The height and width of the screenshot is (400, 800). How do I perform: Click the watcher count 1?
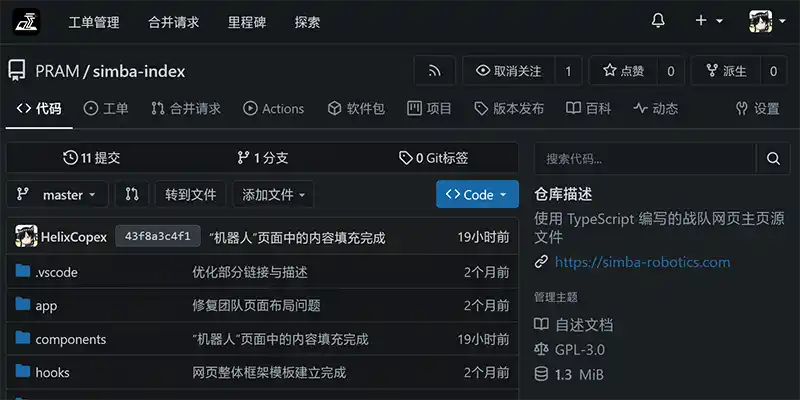[568, 70]
